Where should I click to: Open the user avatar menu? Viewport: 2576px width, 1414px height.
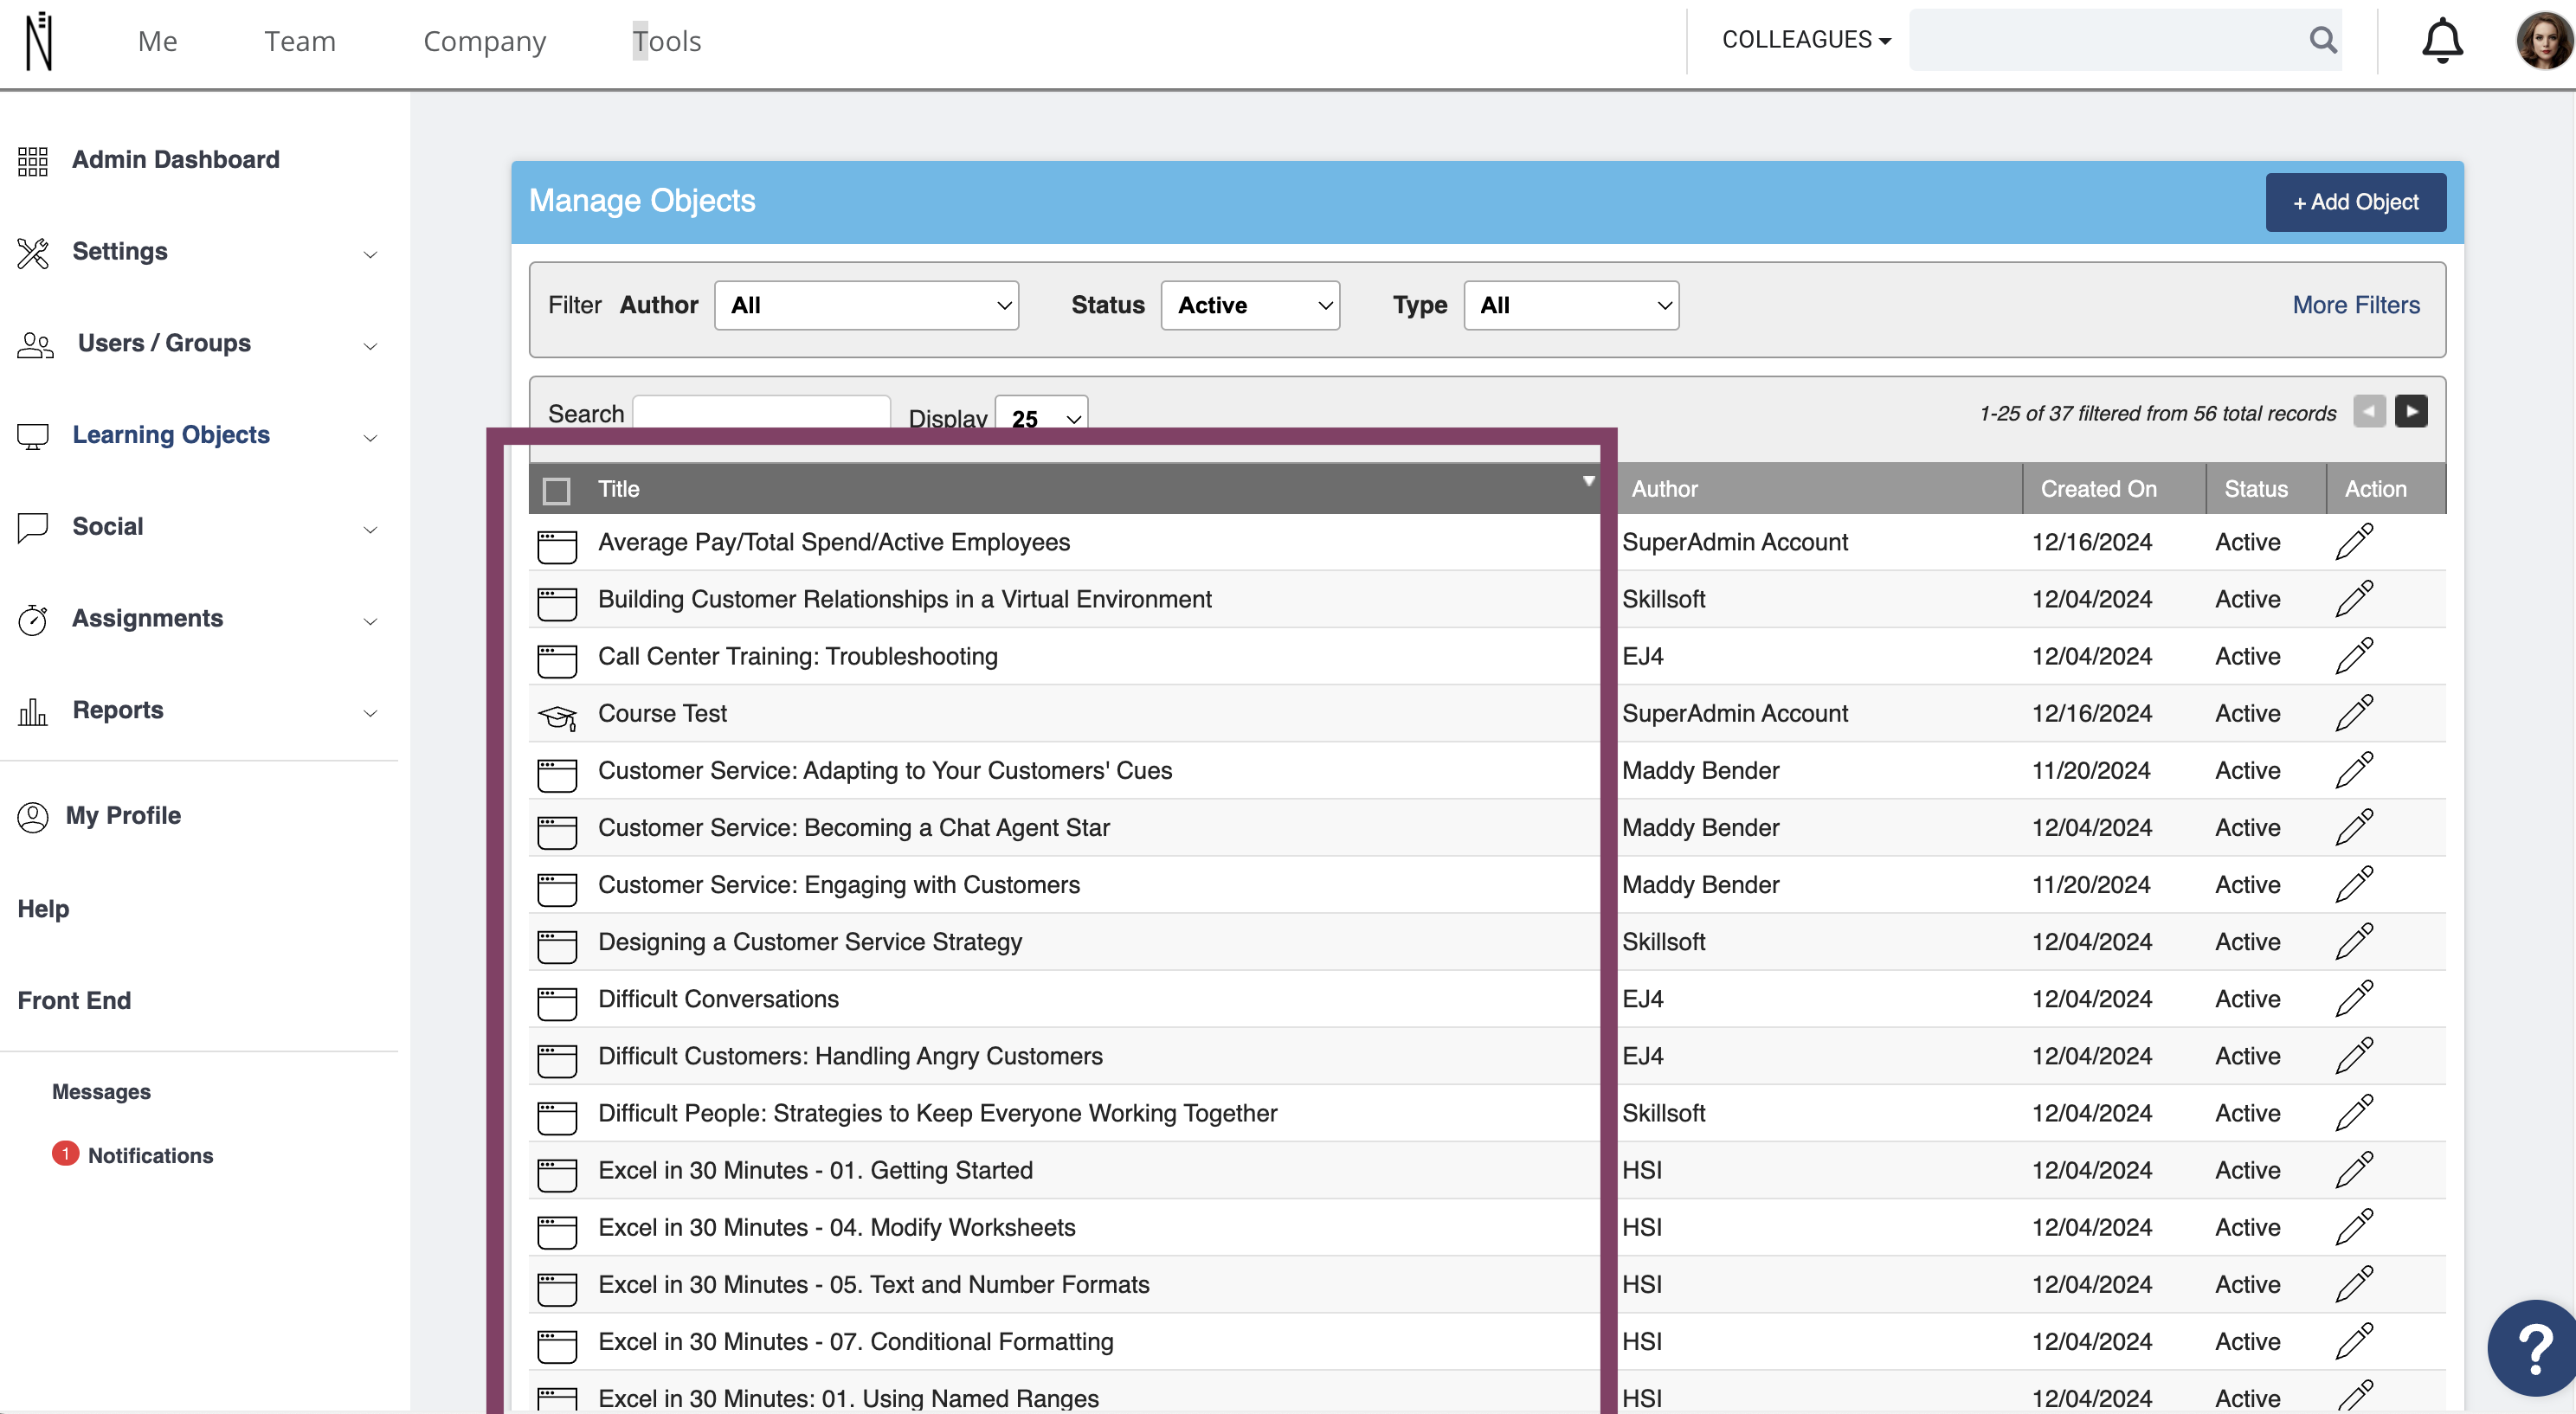2543,41
